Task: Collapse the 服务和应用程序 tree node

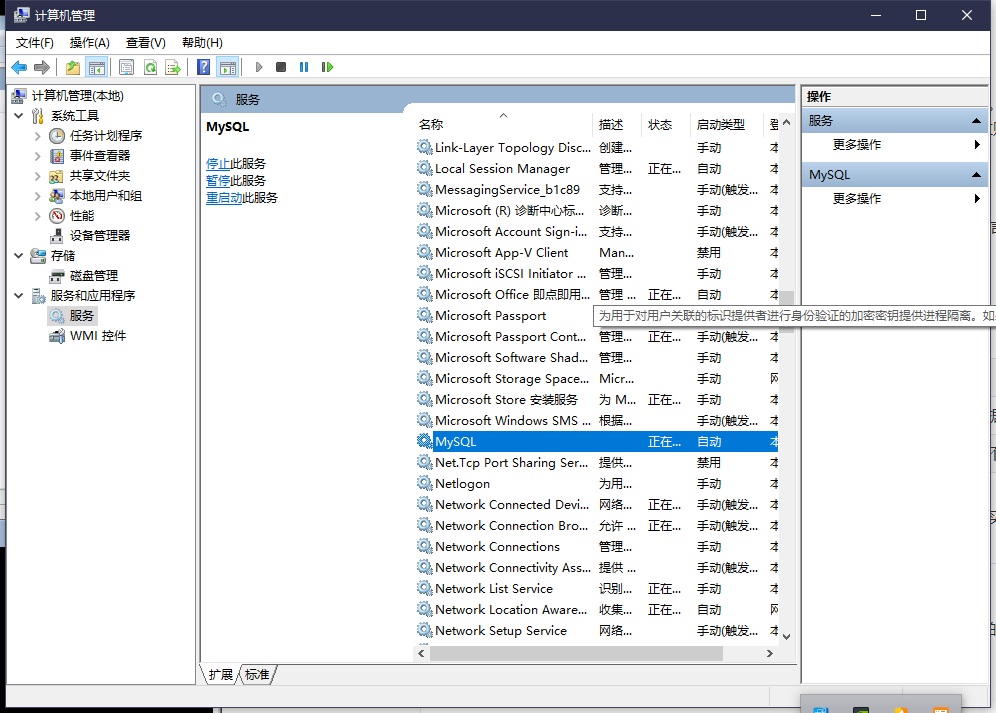Action: 18,295
